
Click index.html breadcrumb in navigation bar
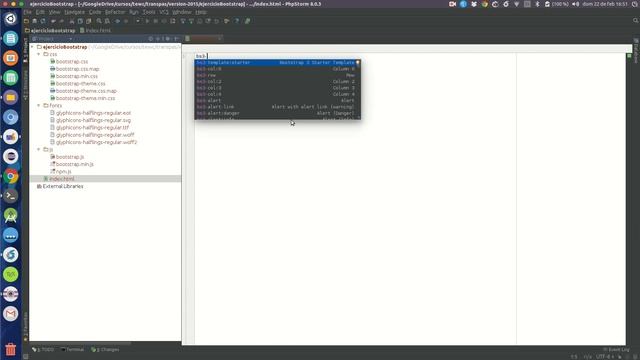pos(96,31)
